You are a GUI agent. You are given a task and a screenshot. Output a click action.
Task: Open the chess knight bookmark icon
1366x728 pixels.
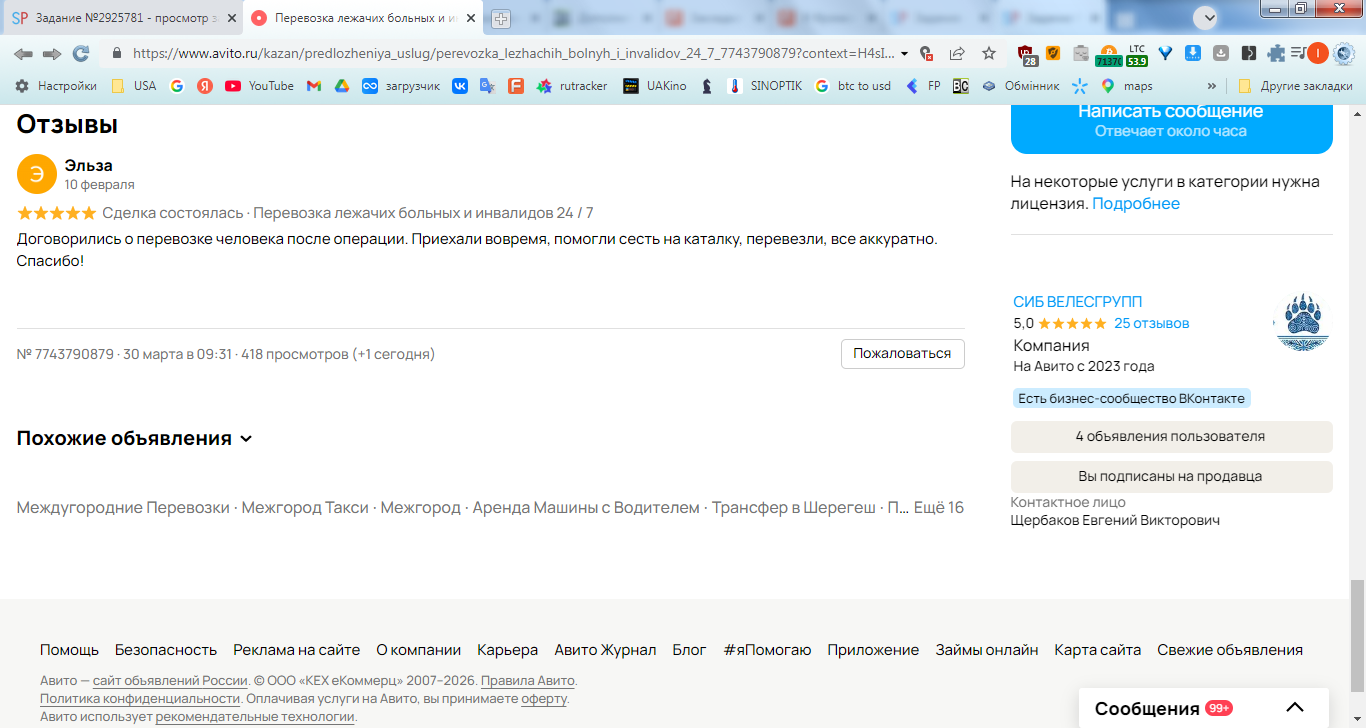(707, 86)
